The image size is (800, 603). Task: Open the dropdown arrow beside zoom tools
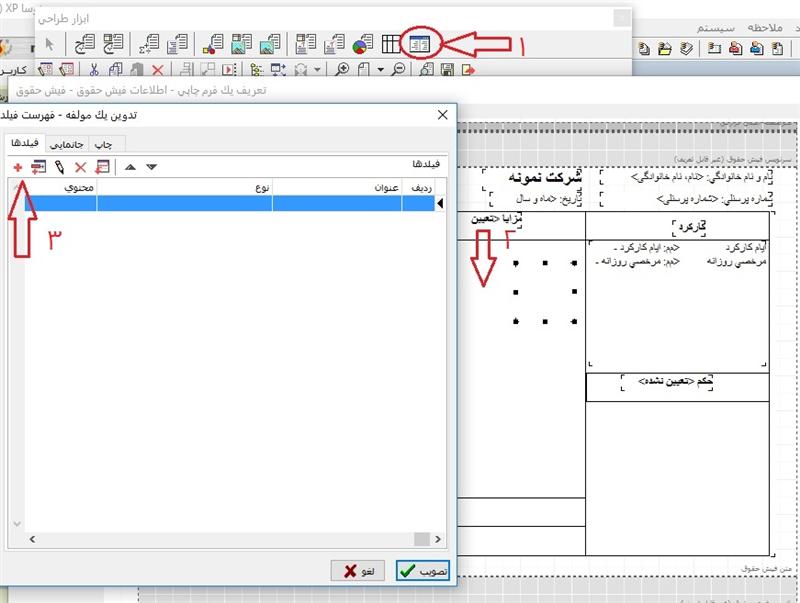click(x=380, y=70)
